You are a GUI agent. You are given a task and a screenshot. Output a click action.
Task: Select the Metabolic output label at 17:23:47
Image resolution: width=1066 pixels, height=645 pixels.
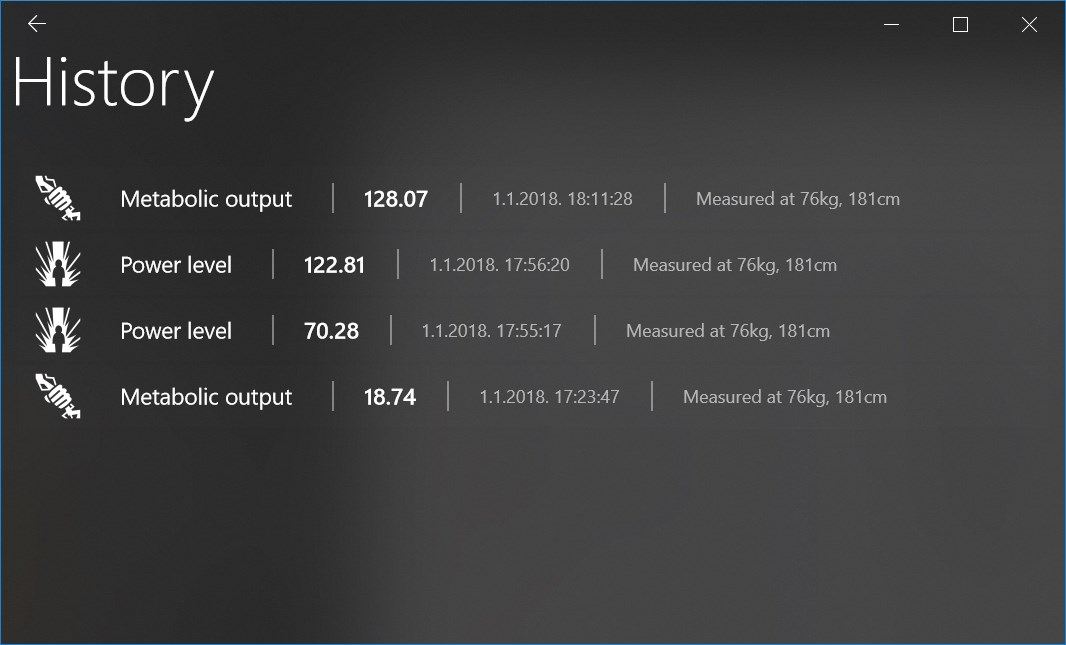tap(206, 397)
